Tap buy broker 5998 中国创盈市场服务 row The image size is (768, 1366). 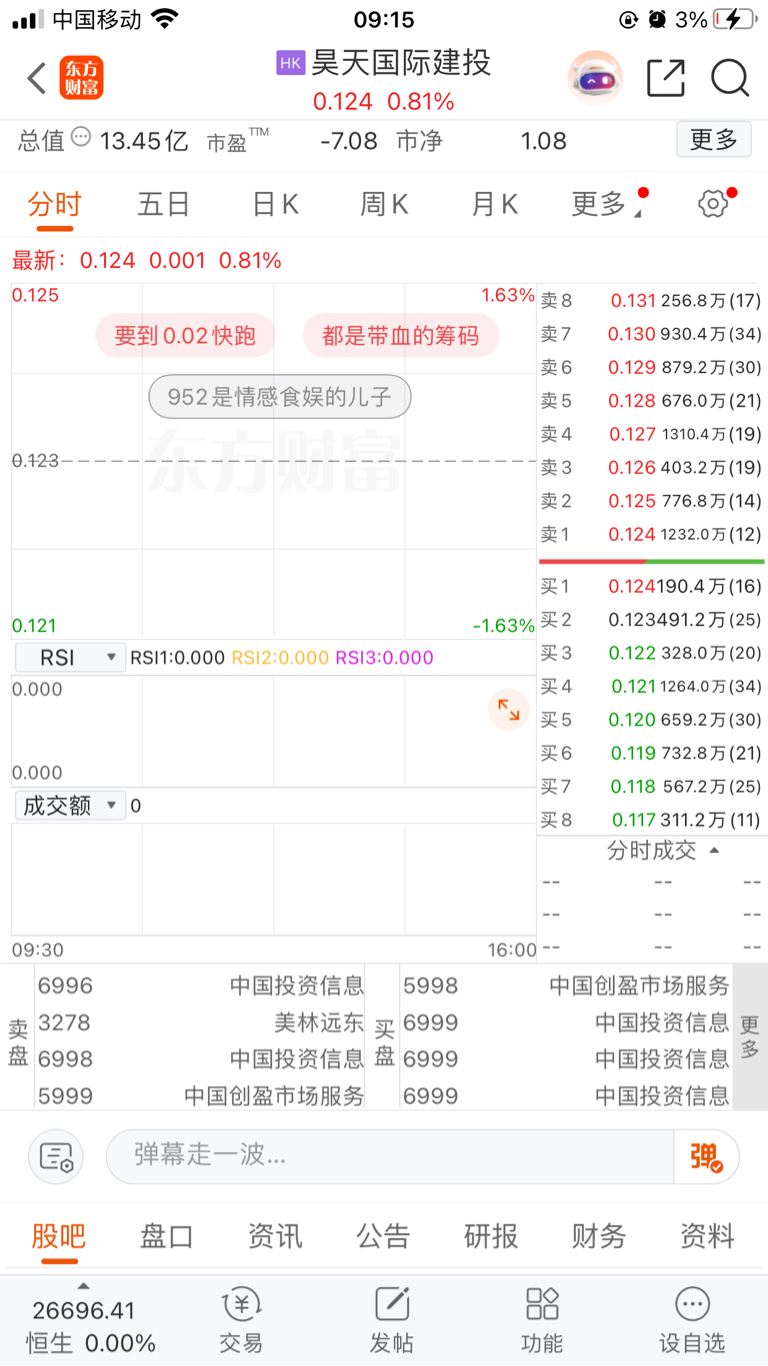566,986
